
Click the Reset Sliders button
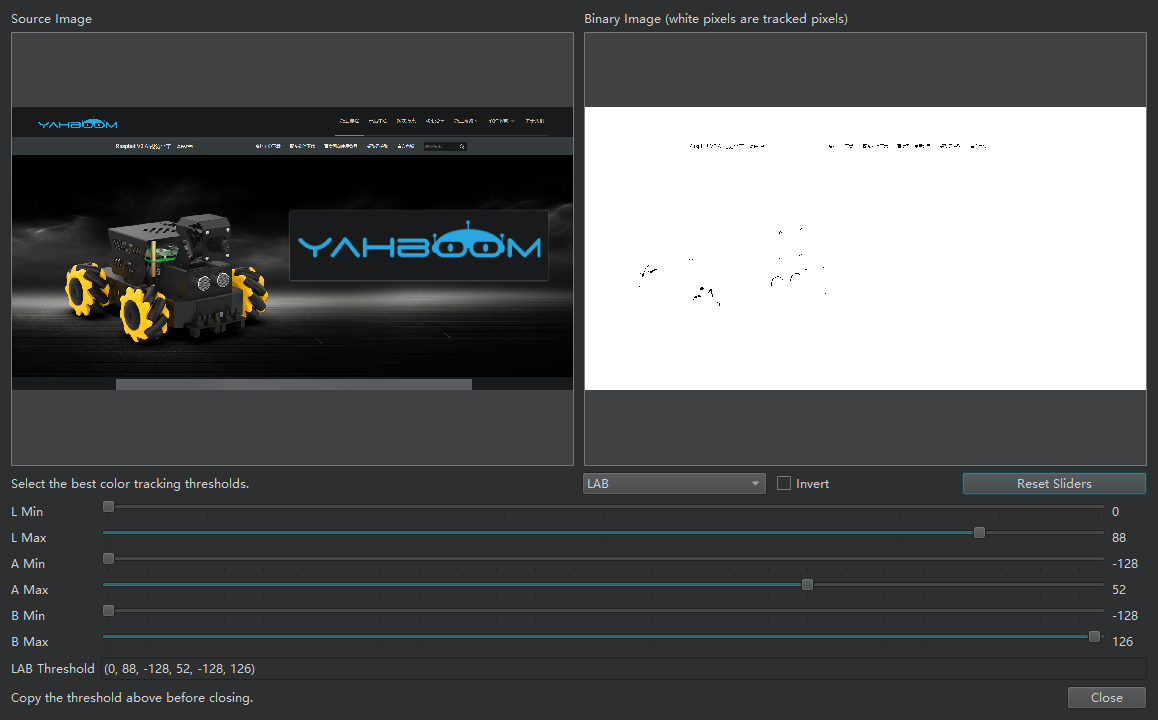point(1054,484)
